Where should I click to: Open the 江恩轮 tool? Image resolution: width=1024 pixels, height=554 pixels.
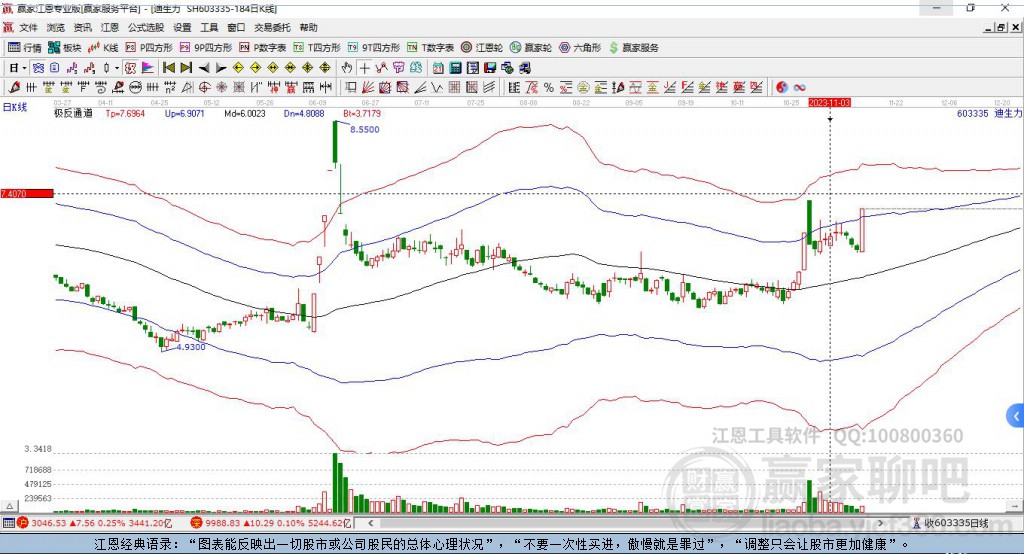tap(482, 48)
